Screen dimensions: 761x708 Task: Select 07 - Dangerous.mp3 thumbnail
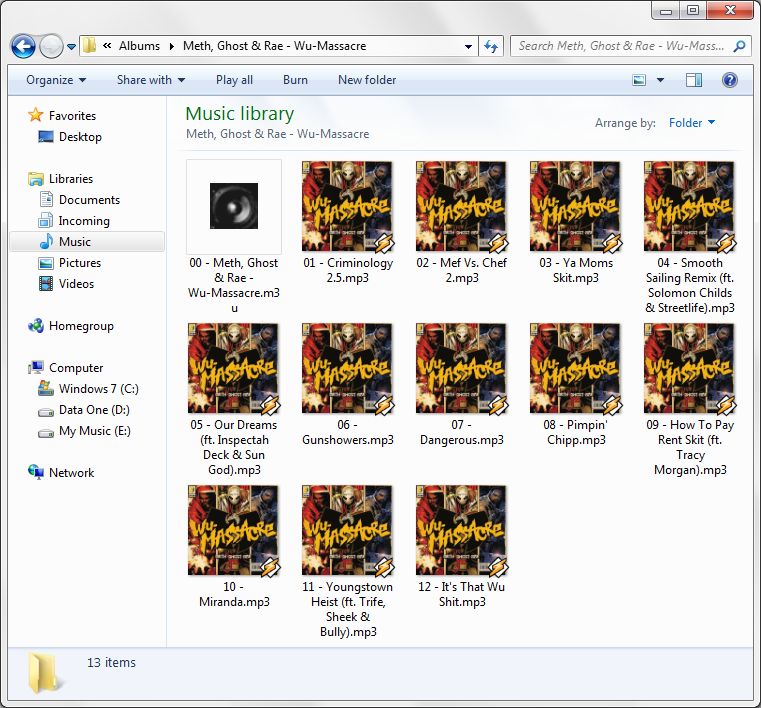[x=462, y=368]
